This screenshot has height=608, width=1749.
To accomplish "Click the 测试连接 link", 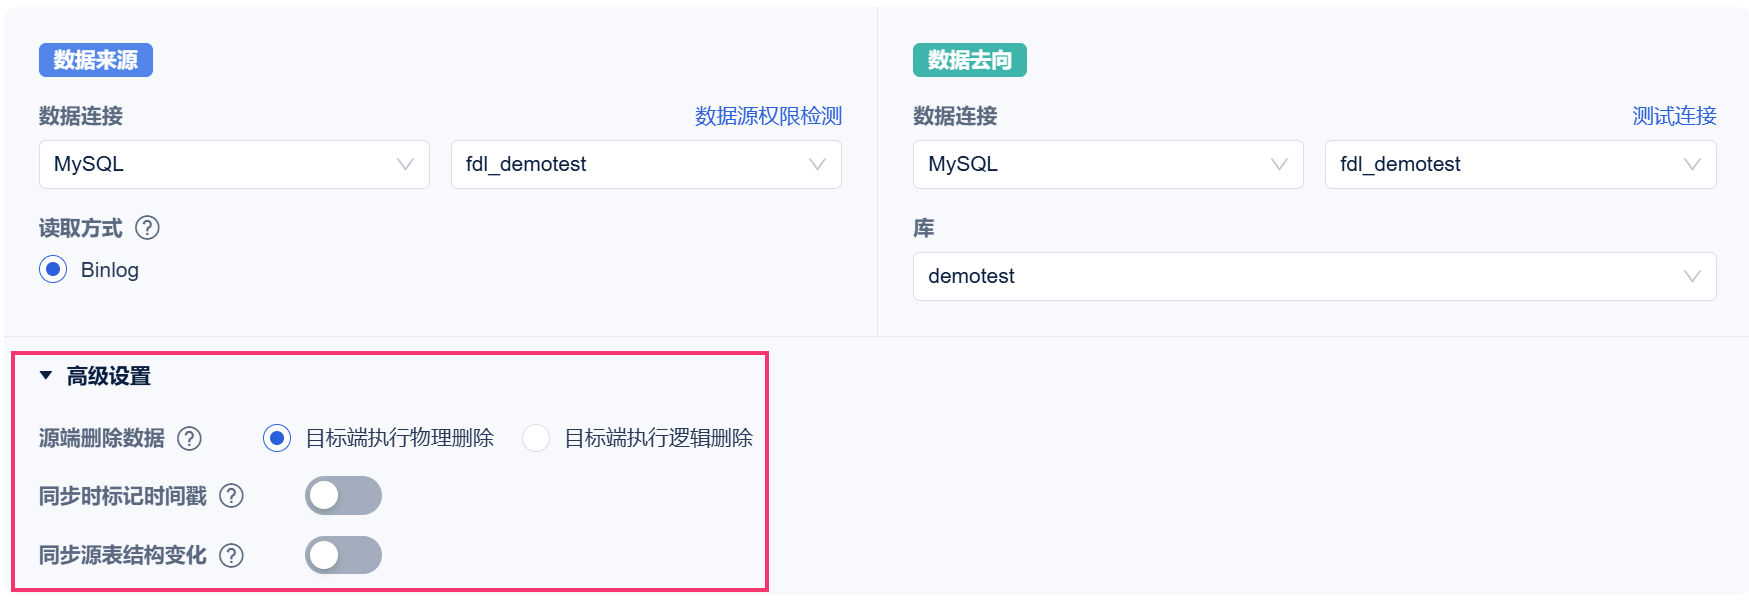I will [1674, 116].
